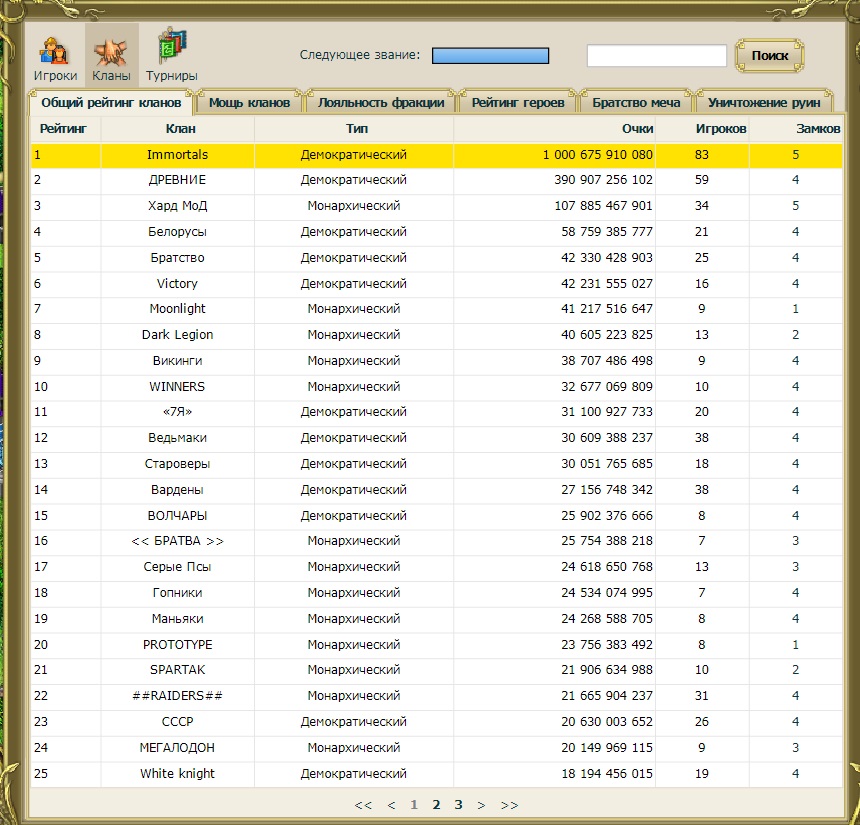Select the СССР clan name
The width and height of the screenshot is (860, 825).
(x=177, y=721)
